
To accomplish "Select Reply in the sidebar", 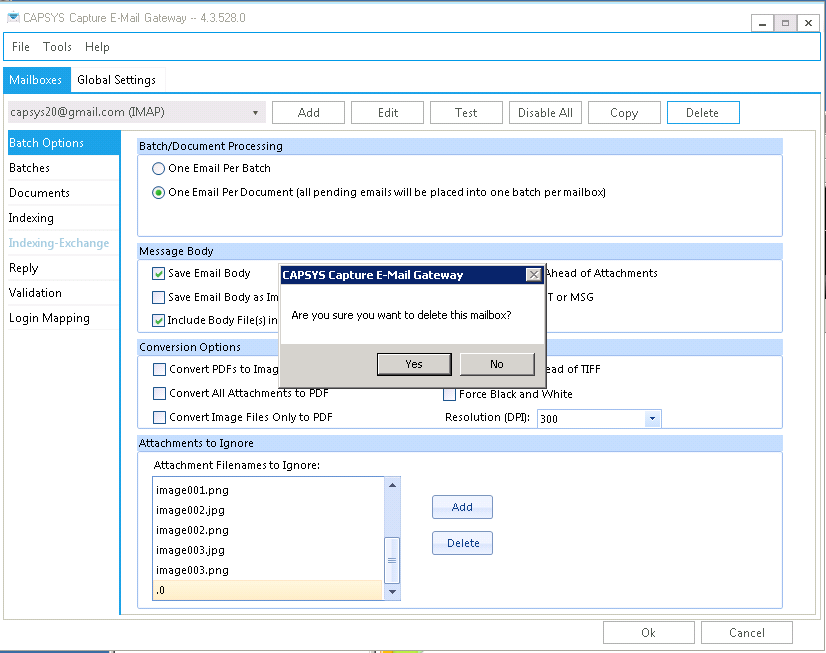I will click(x=64, y=268).
